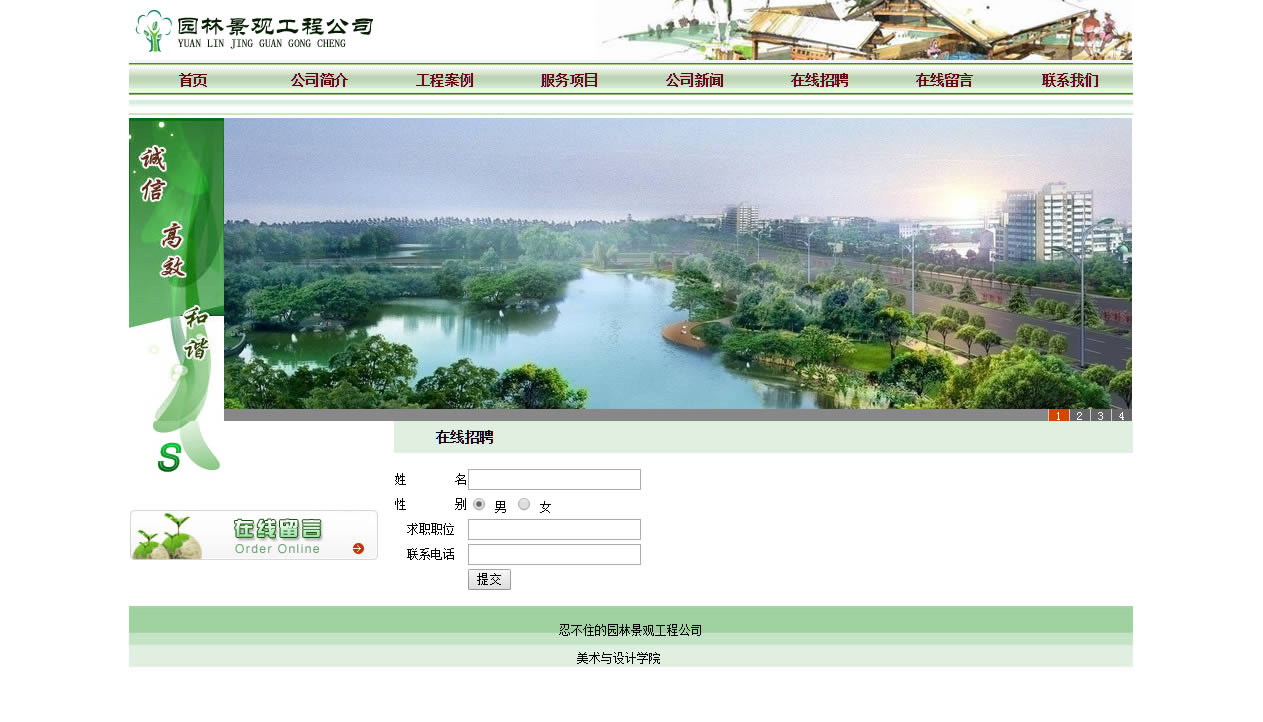Viewport: 1263px width, 722px height.
Task: Switch to slide 2 of banner
Action: click(1079, 415)
